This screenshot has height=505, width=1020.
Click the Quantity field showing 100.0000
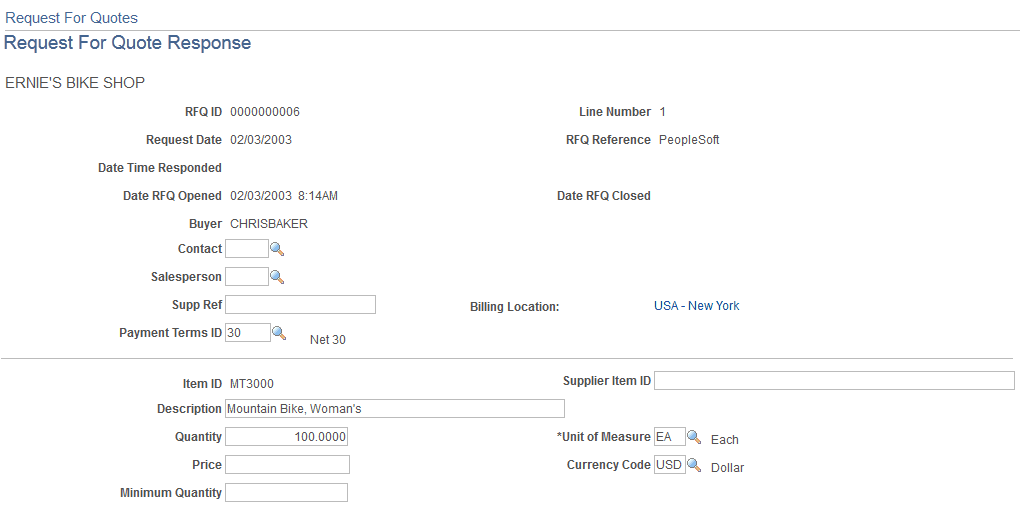286,437
